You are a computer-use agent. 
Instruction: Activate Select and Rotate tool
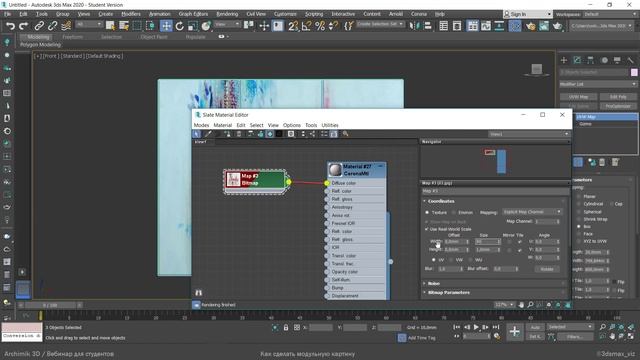coord(180,26)
